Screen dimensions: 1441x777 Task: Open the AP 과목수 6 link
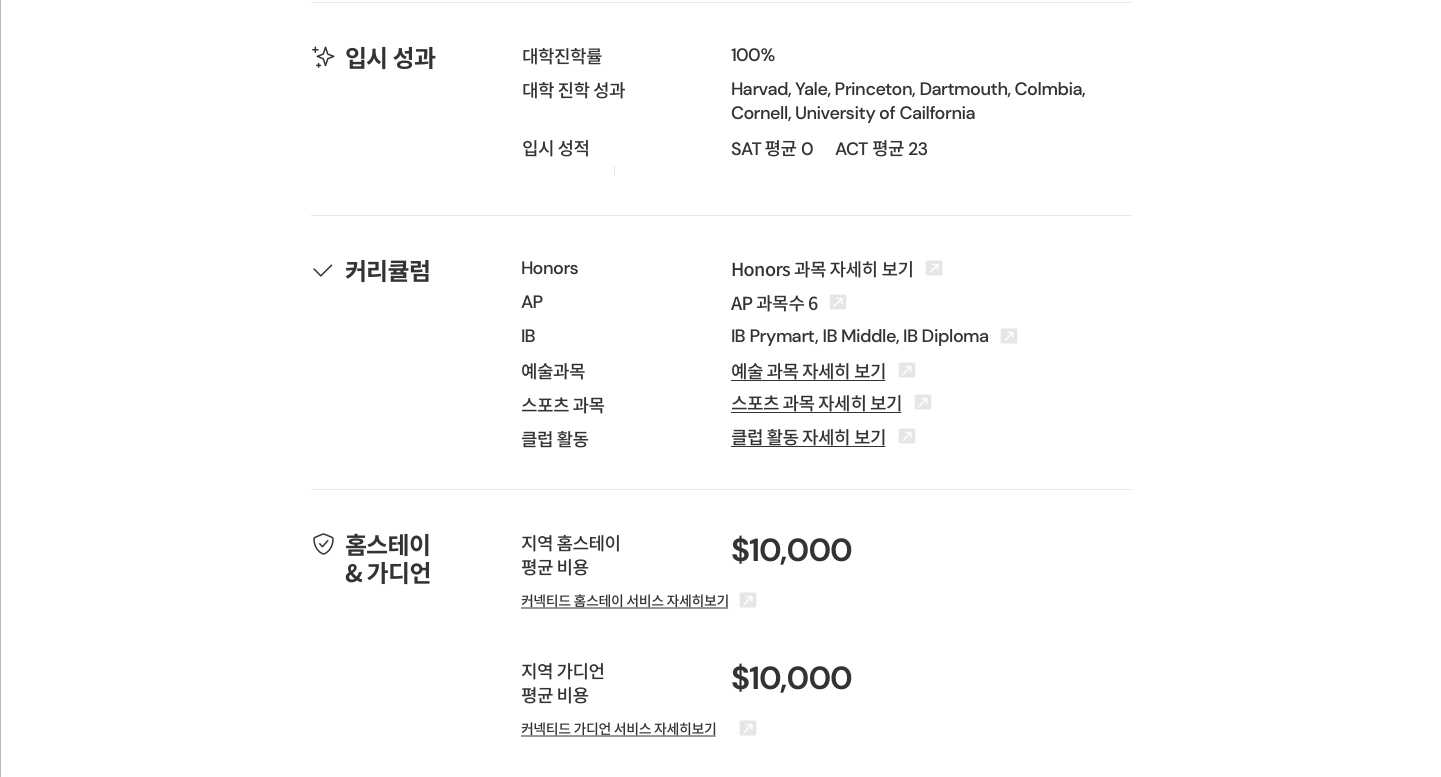pos(774,304)
